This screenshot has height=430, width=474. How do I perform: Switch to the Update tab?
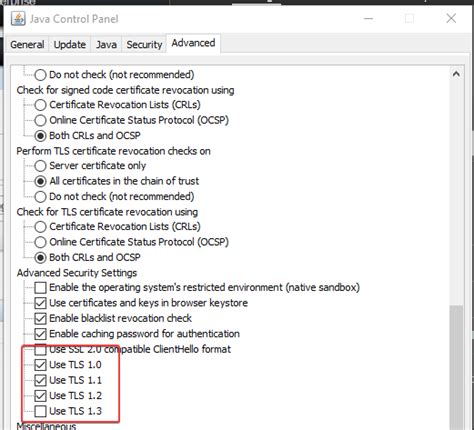pos(70,44)
